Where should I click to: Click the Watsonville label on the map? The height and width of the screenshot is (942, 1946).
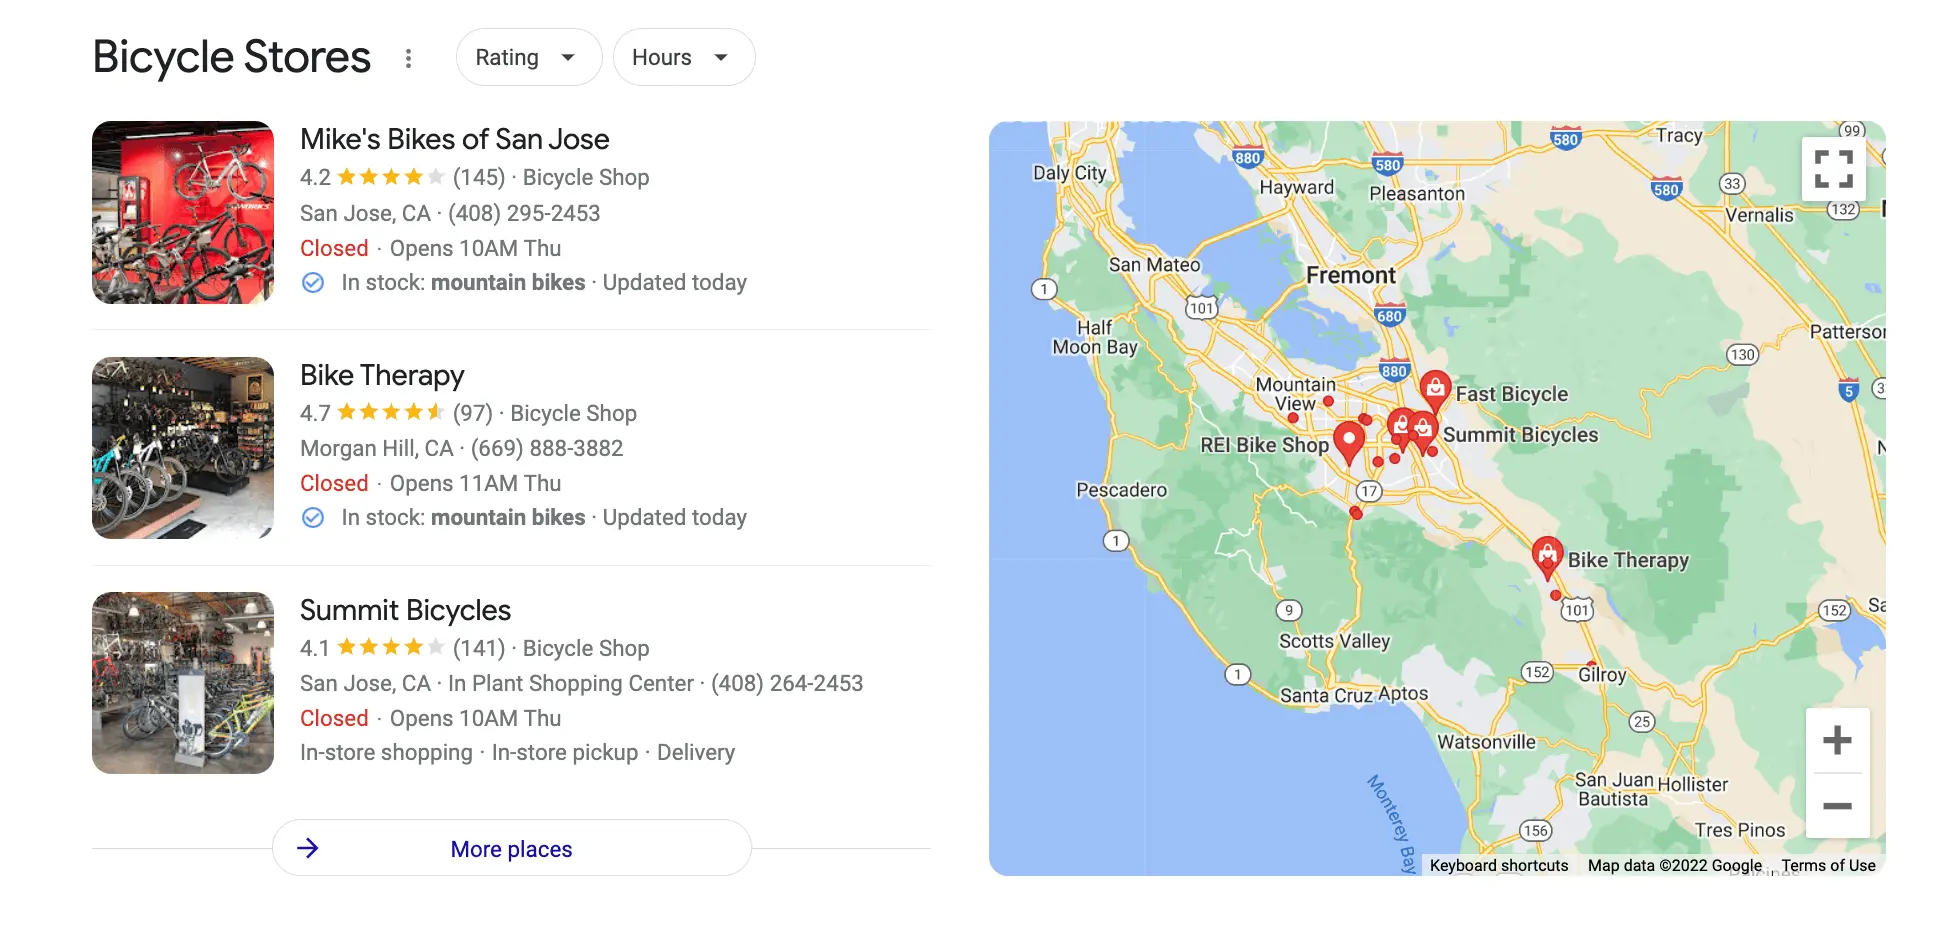[1486, 742]
